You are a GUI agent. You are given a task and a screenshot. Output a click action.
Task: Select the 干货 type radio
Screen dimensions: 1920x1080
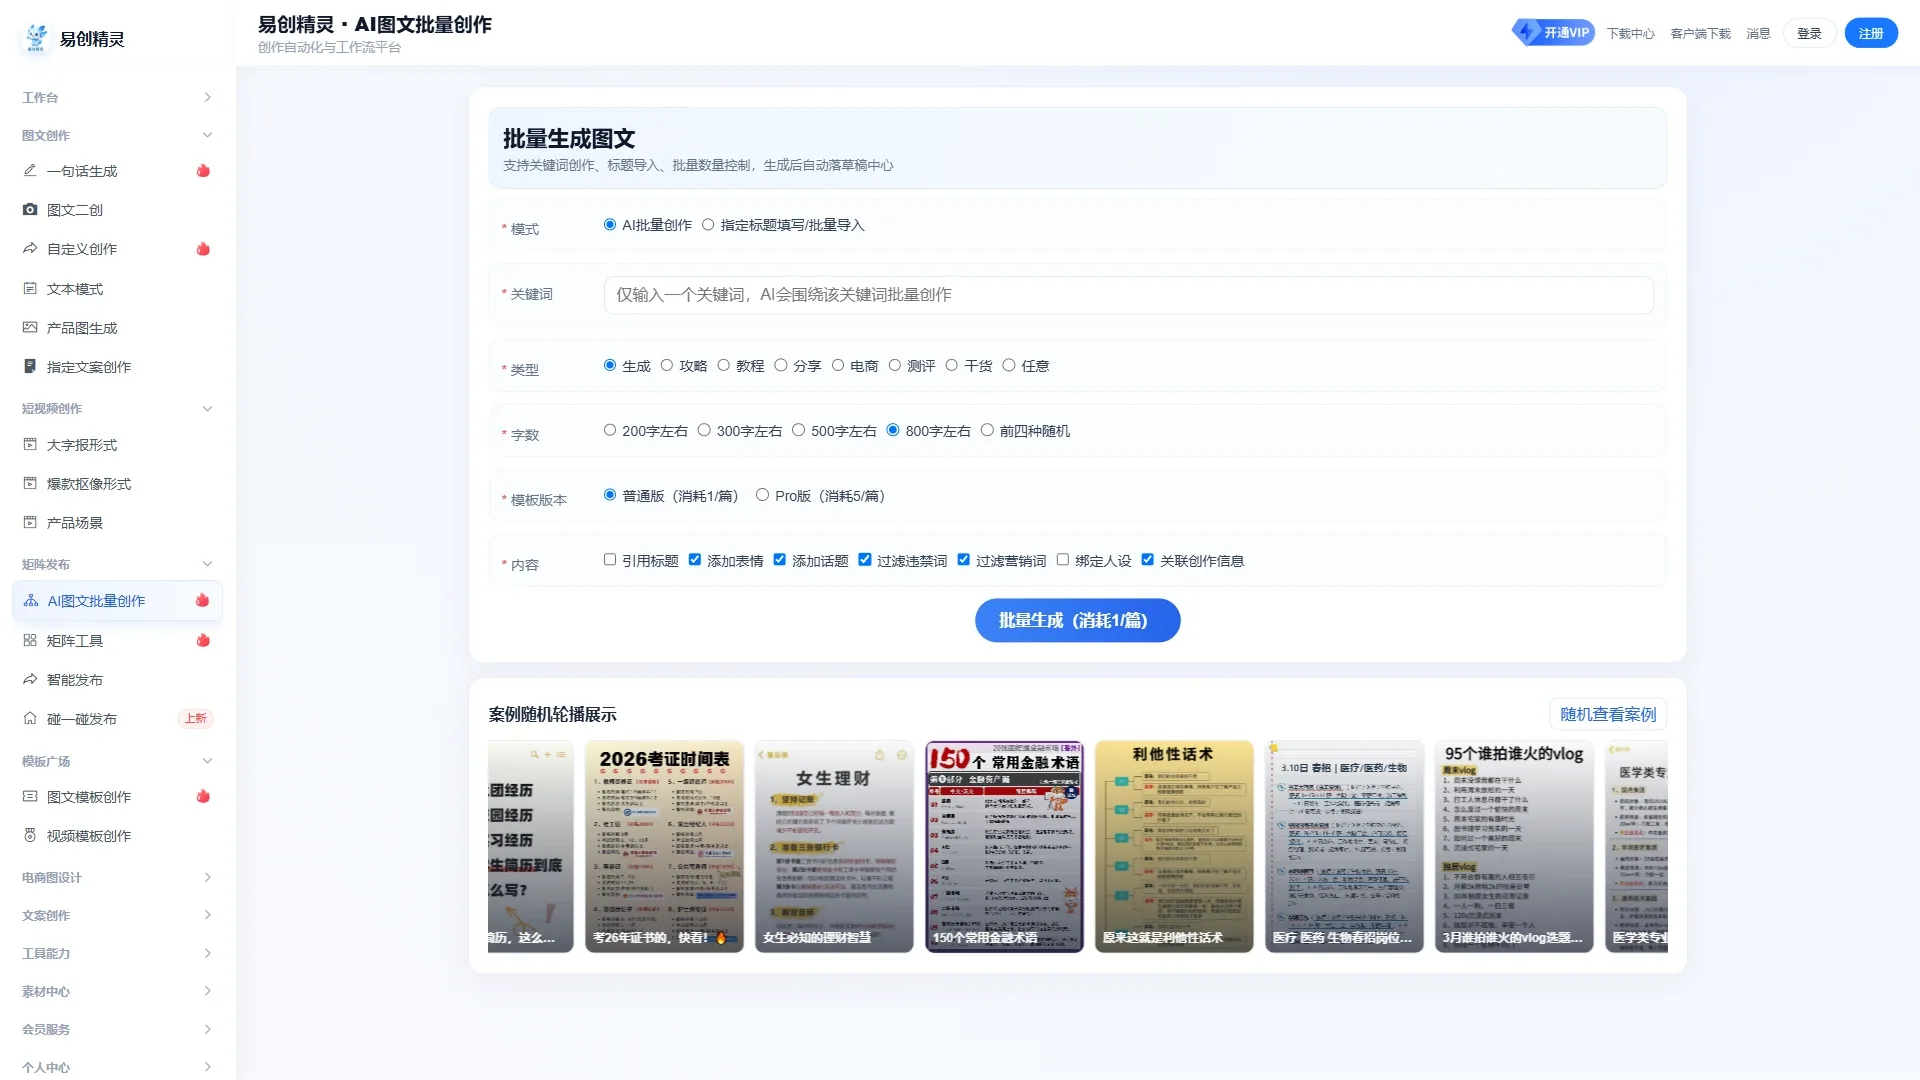(x=952, y=366)
